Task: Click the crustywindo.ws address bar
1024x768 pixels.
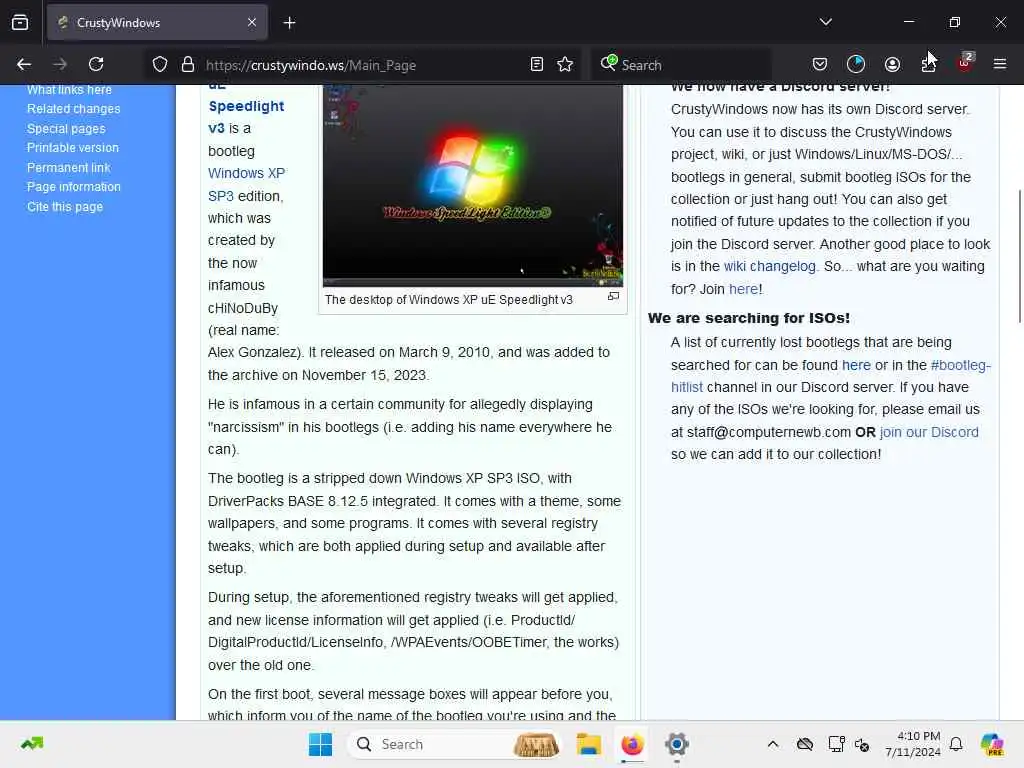Action: pos(361,65)
